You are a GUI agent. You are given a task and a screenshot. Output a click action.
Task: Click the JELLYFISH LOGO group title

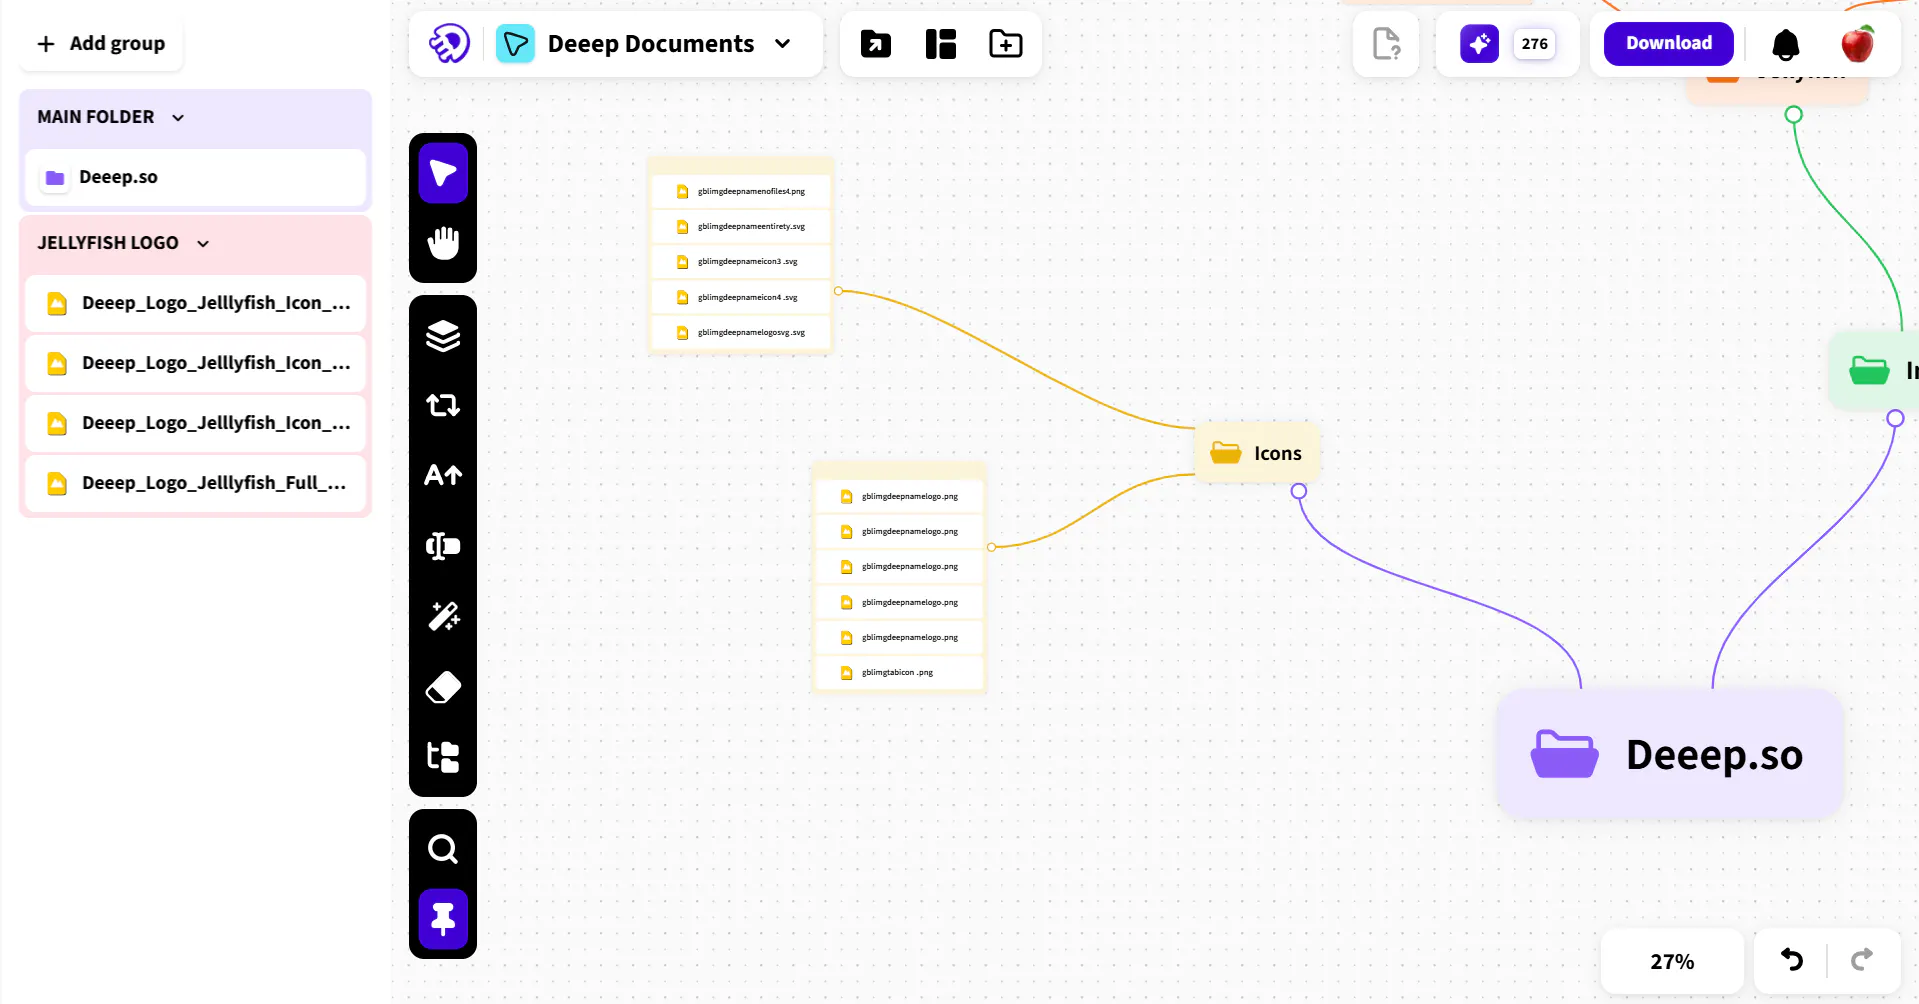pyautogui.click(x=108, y=243)
